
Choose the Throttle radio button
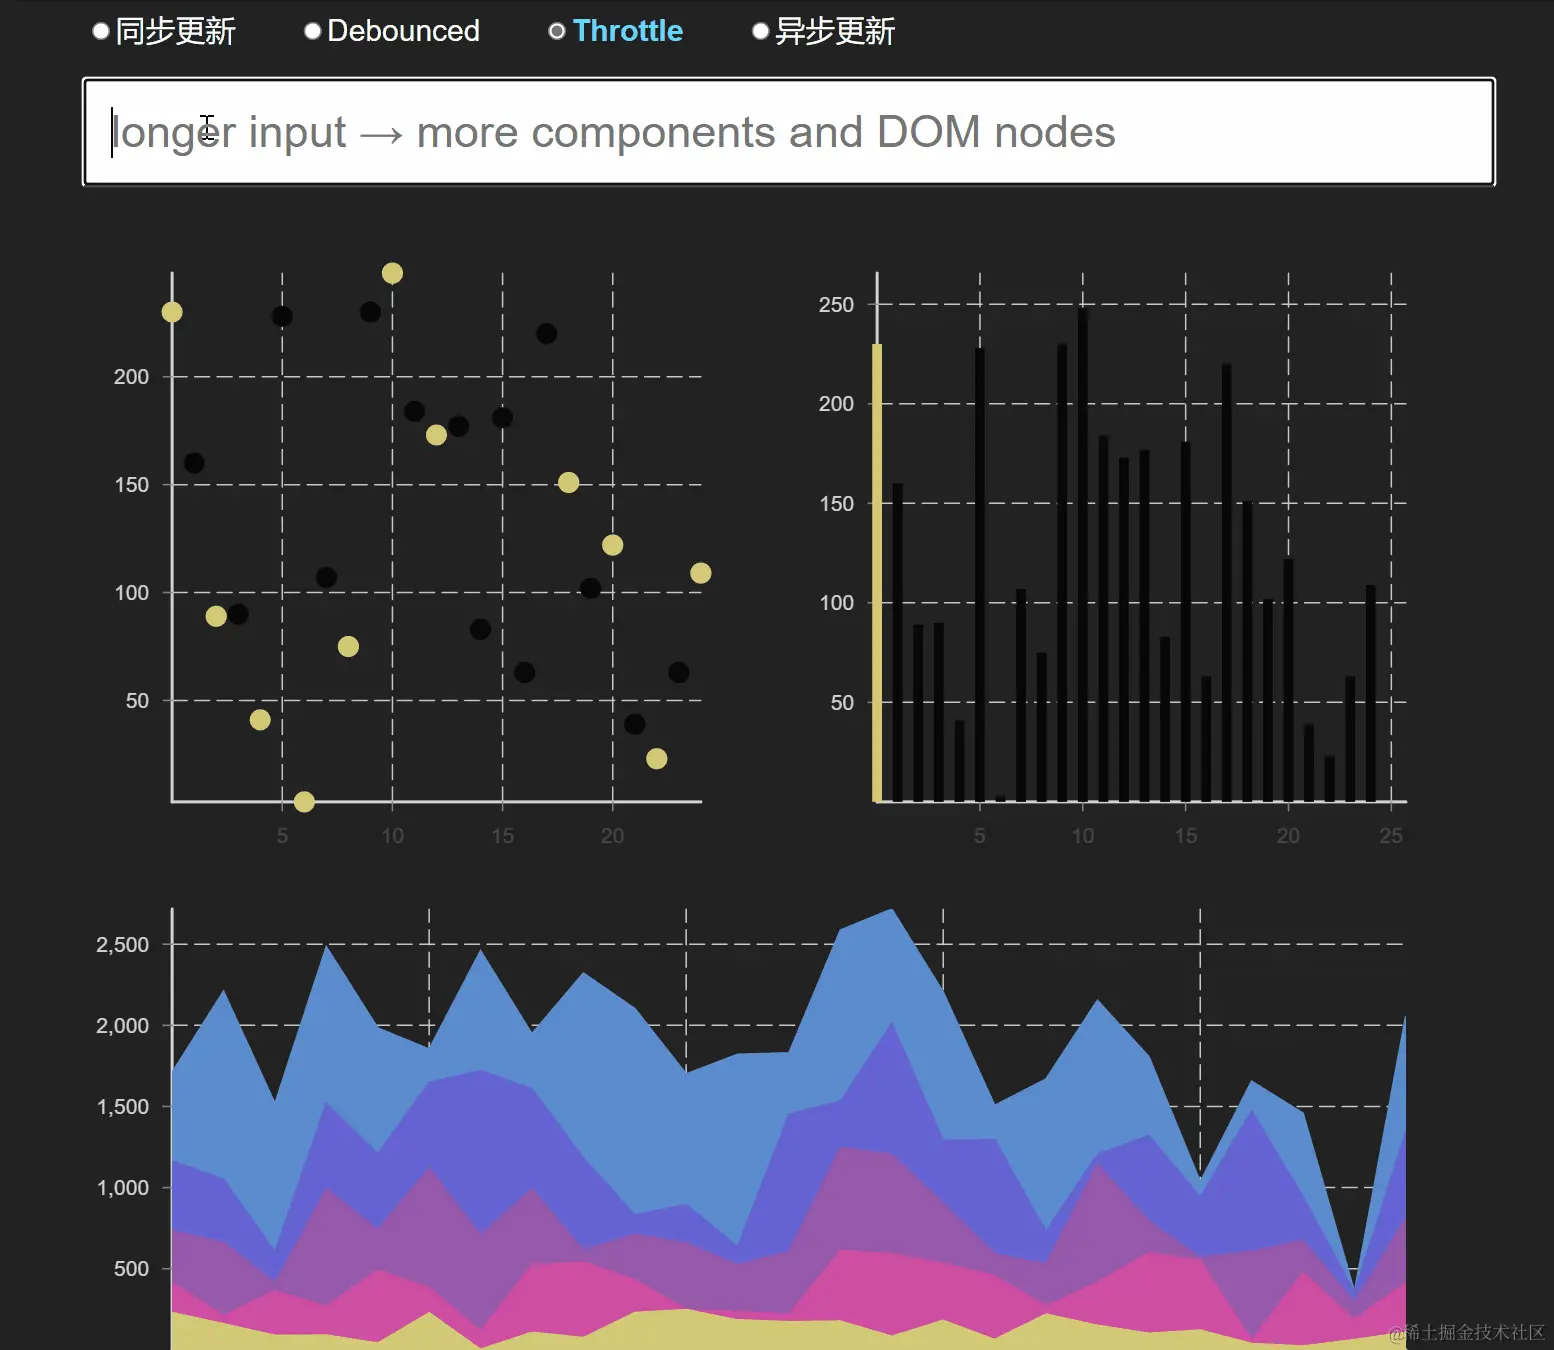tap(557, 31)
